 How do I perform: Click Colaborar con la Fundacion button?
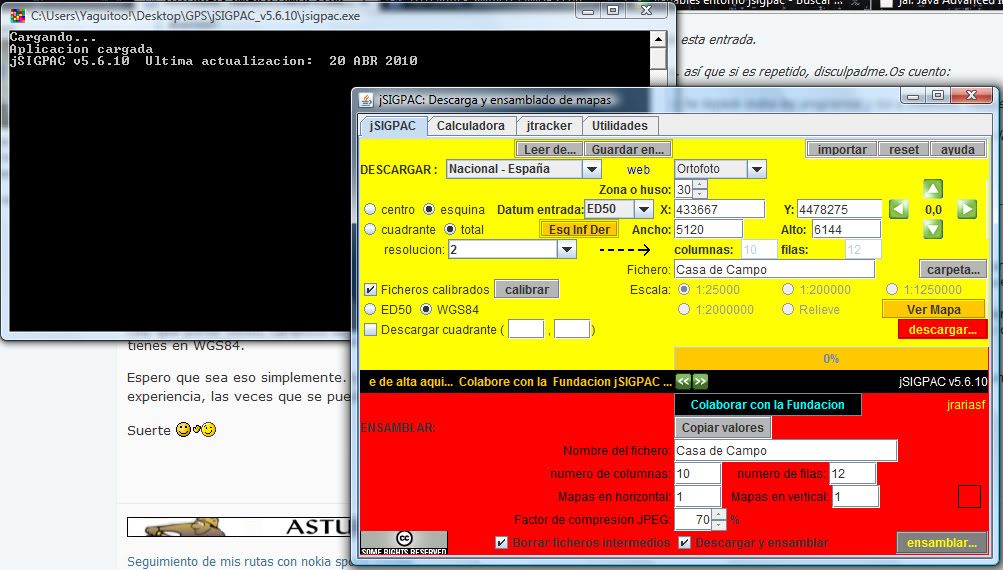coord(768,404)
